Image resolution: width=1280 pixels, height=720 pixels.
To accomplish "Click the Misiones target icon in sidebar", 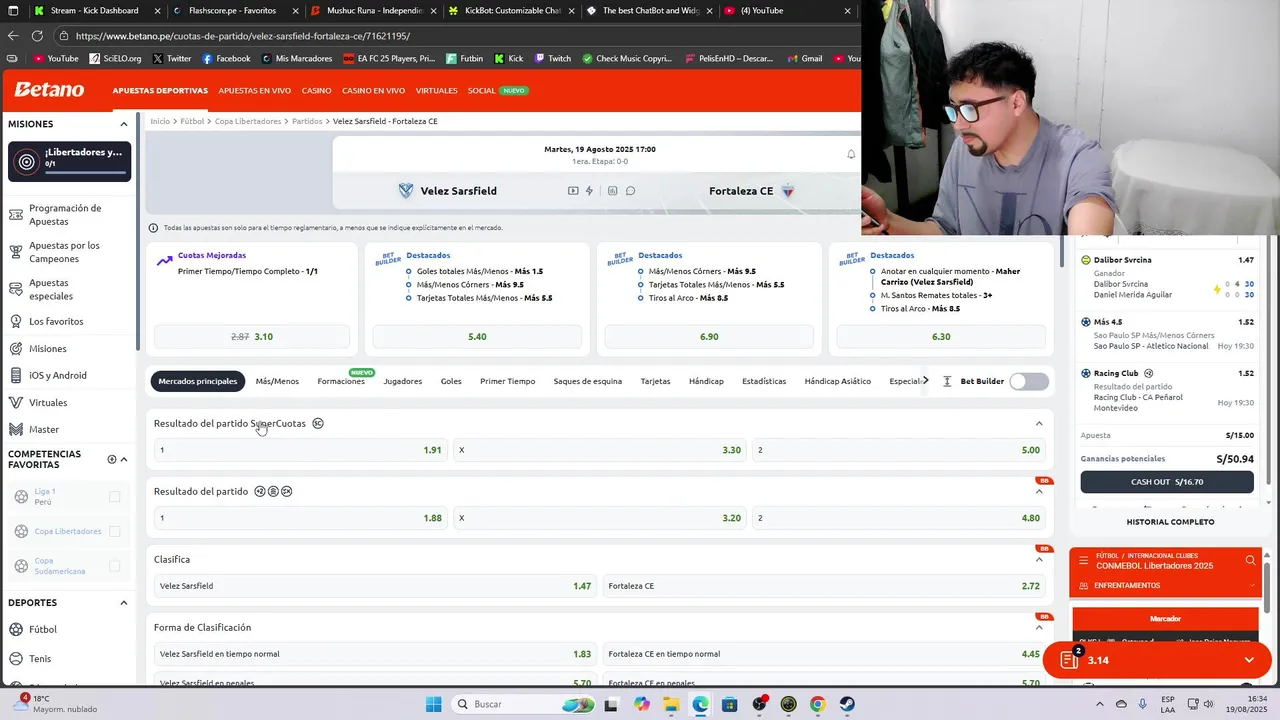I will pyautogui.click(x=16, y=349).
